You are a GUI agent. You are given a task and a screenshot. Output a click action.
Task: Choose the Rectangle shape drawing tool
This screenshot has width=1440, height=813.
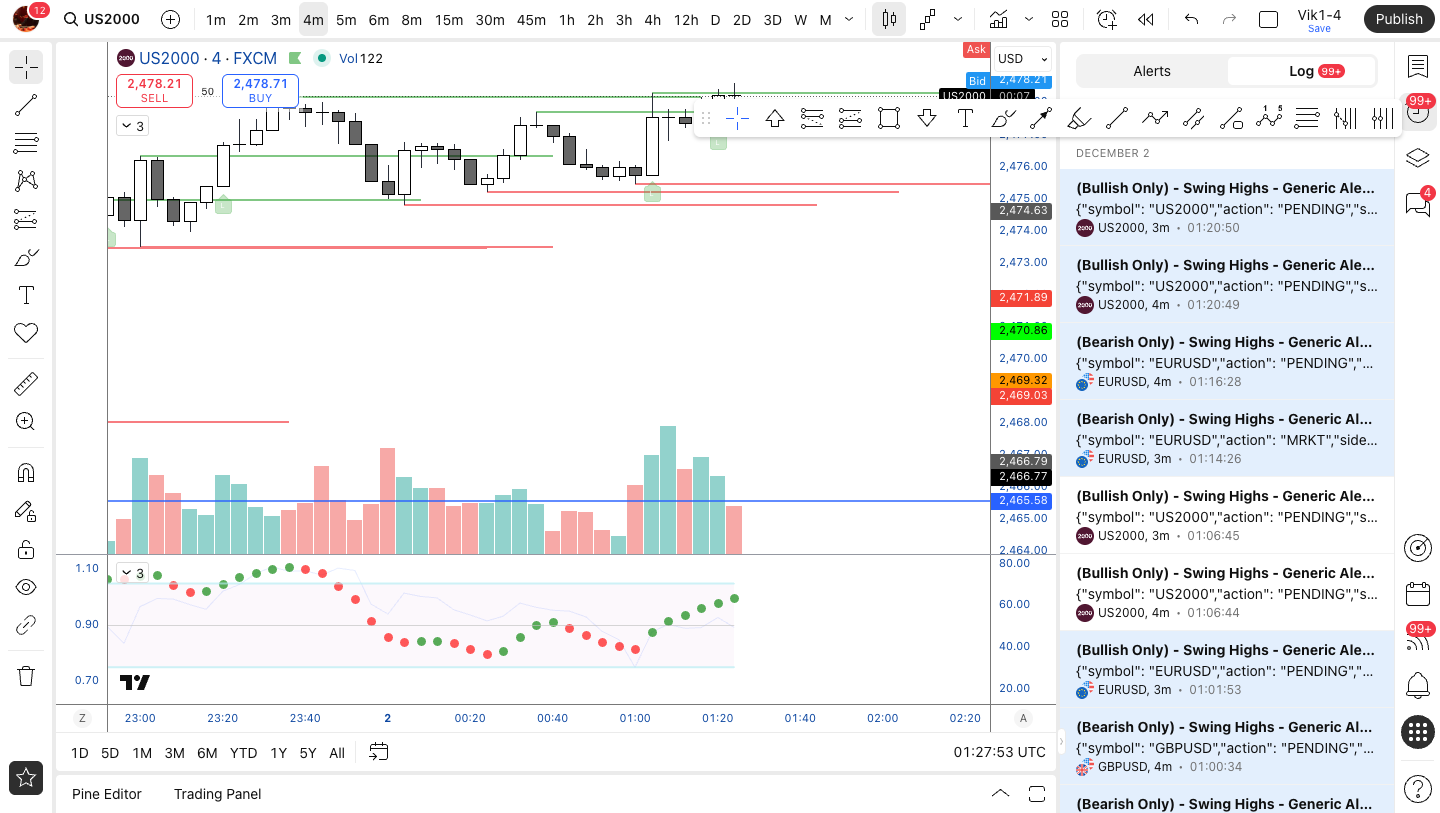(889, 119)
